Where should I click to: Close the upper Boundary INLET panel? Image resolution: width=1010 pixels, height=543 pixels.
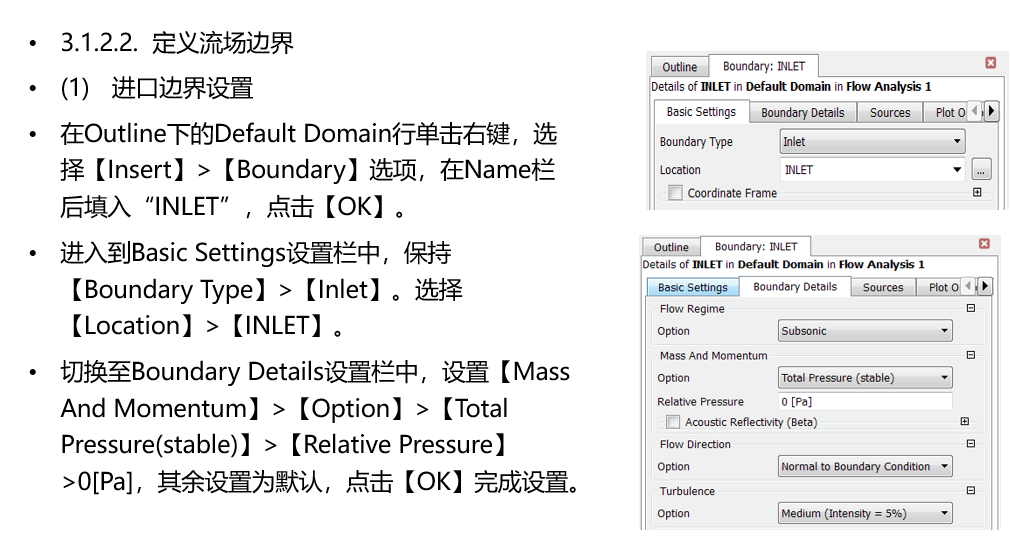(x=991, y=62)
